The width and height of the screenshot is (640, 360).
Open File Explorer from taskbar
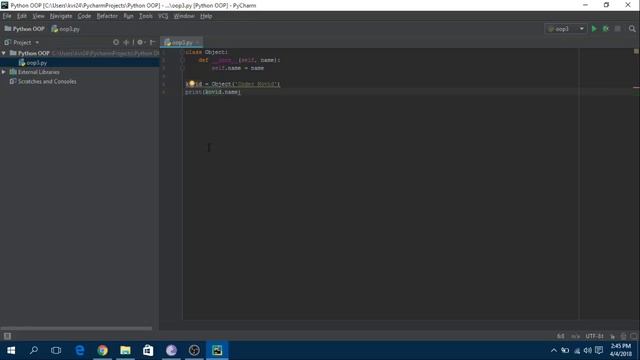tap(125, 350)
